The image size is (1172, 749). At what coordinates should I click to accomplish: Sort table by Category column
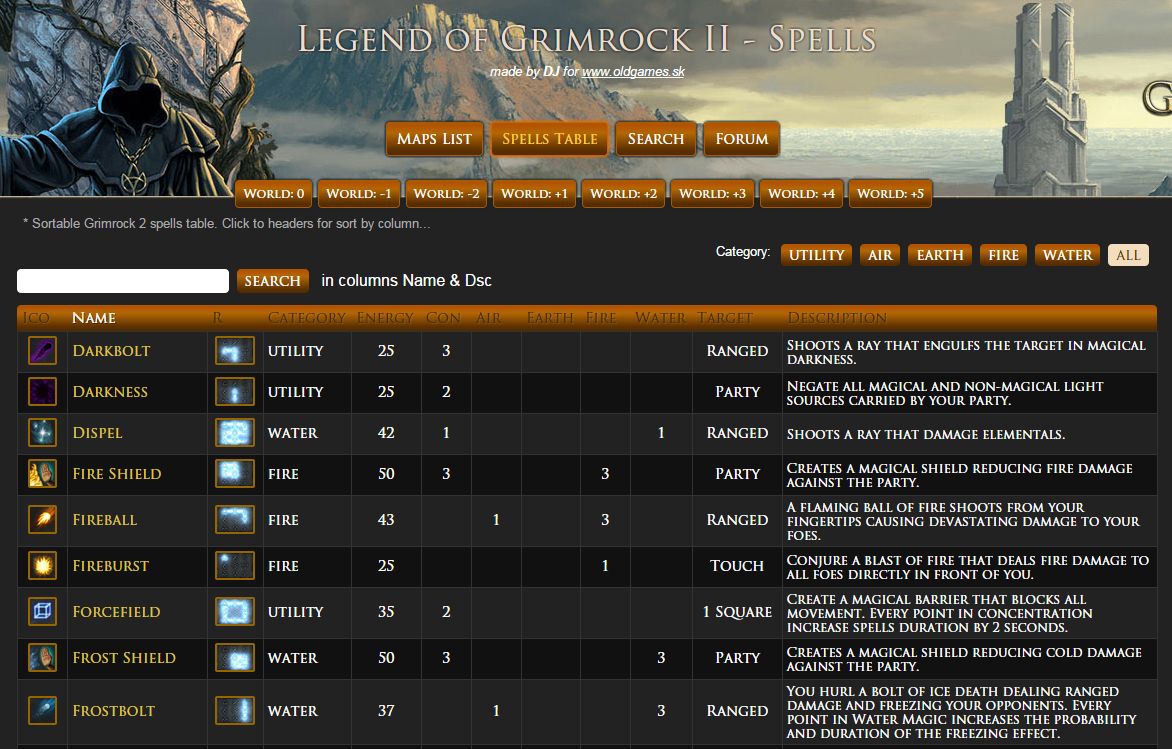[x=306, y=318]
